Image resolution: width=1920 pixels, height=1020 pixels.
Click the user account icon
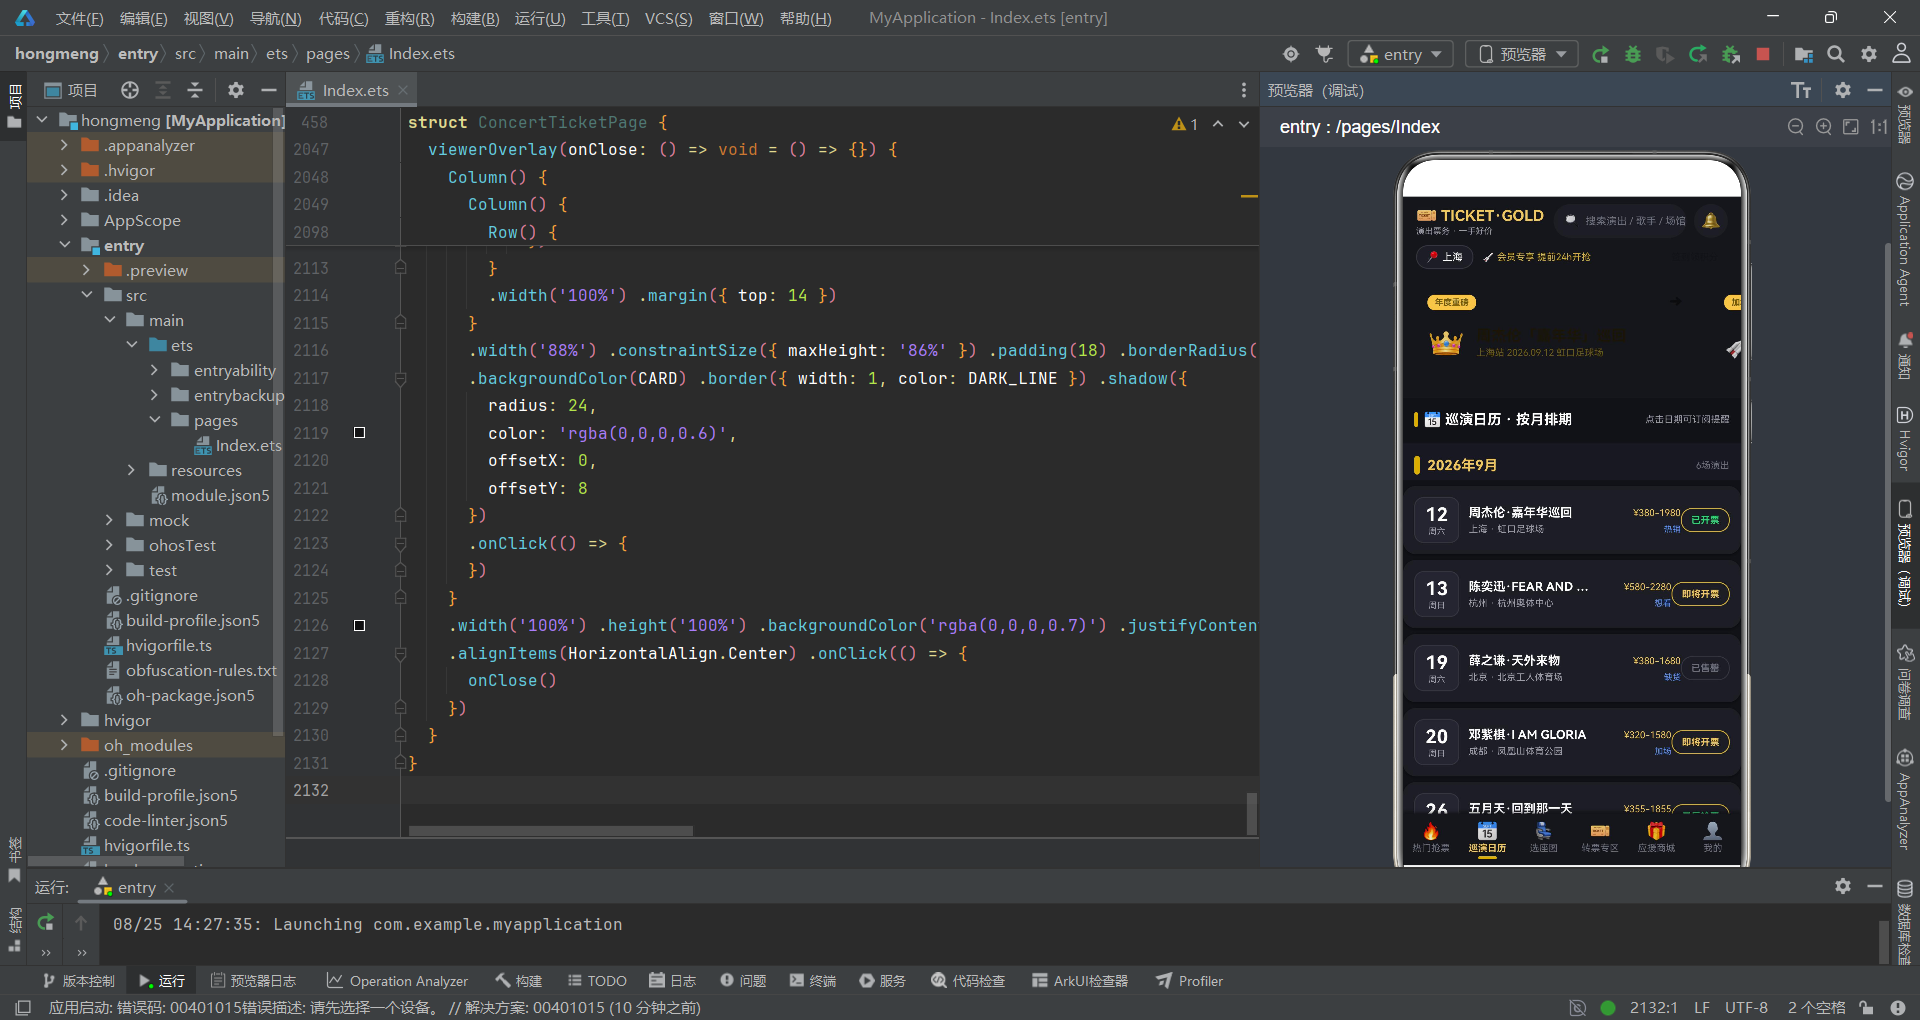tap(1901, 54)
